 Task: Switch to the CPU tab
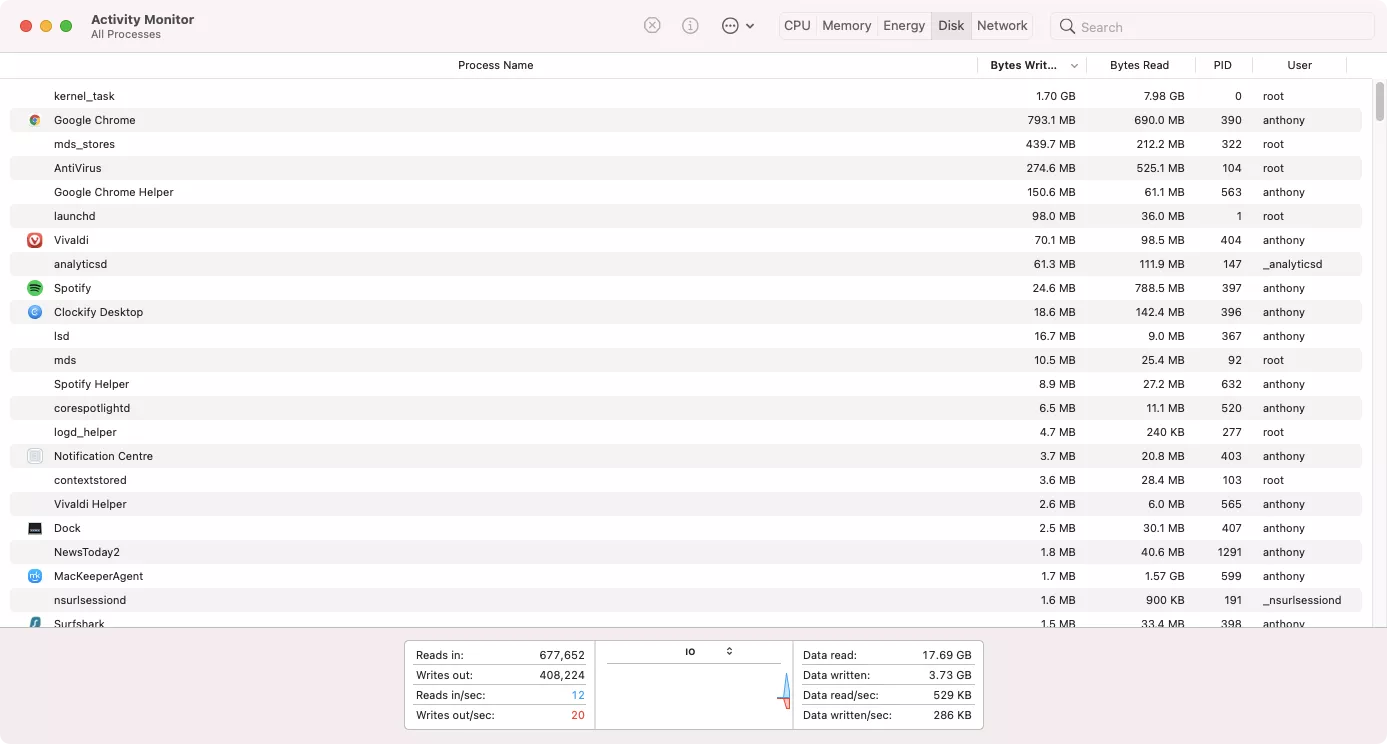point(797,26)
